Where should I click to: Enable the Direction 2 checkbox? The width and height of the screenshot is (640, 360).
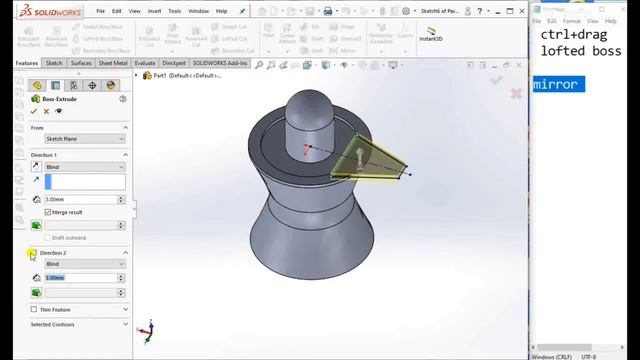click(x=33, y=253)
